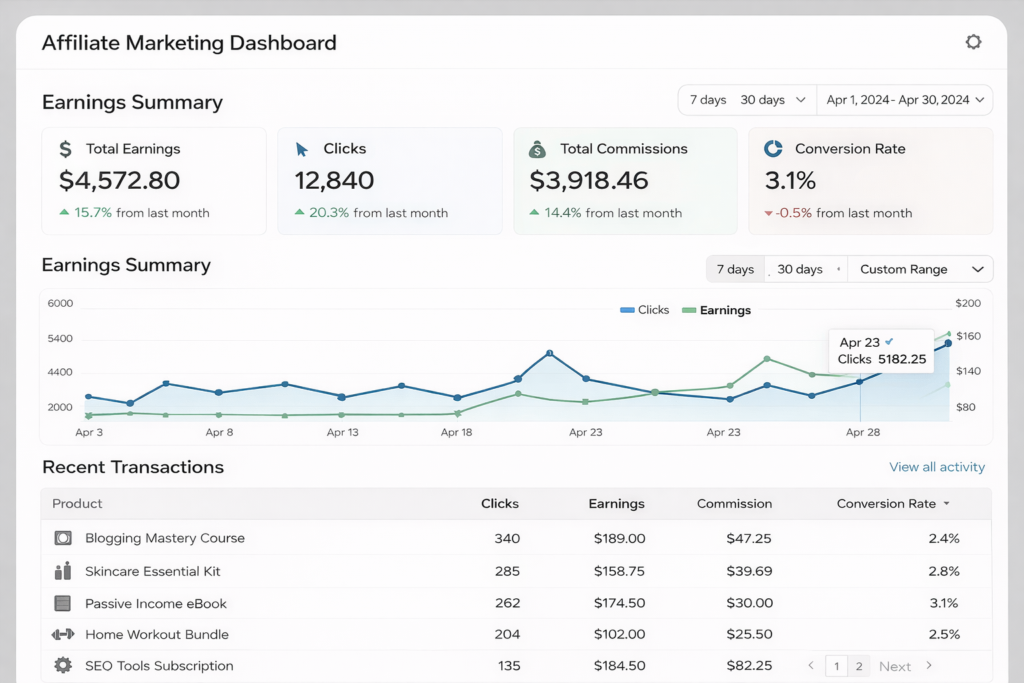Click the Skincare Essential Kit product icon
This screenshot has height=683, width=1024.
pyautogui.click(x=62, y=570)
